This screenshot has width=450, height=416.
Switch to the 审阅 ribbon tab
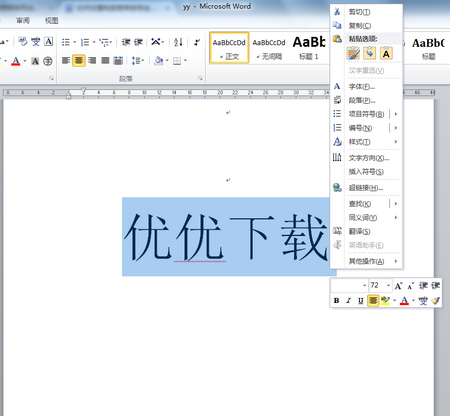pos(23,21)
